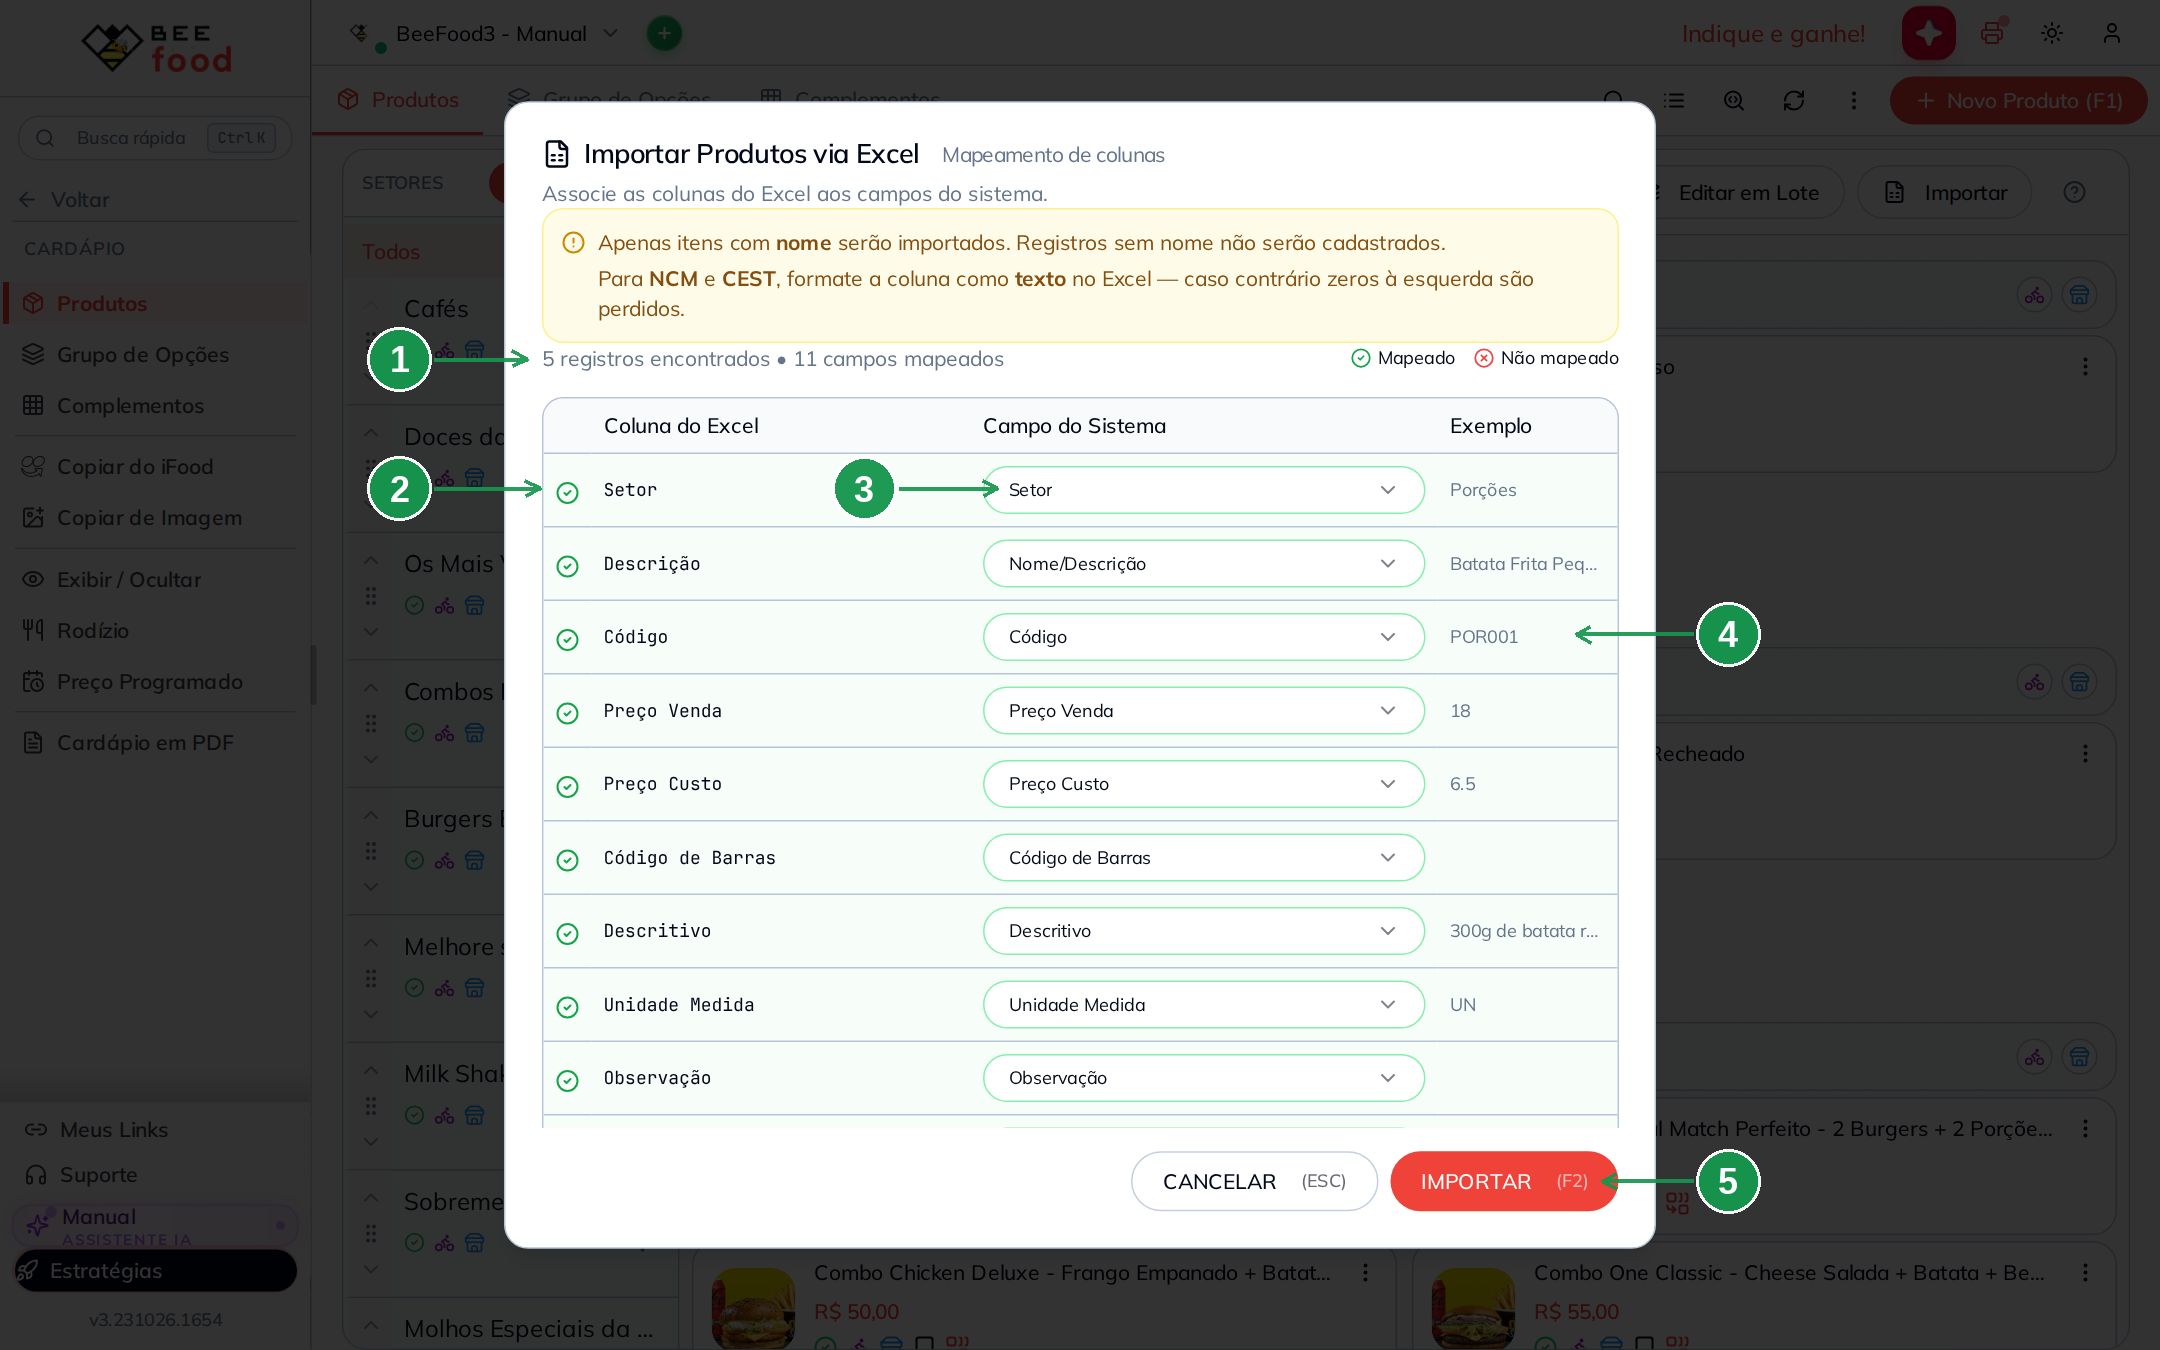Open the Preço Custo field dropdown
Viewport: 2160px width, 1350px height.
point(1203,784)
